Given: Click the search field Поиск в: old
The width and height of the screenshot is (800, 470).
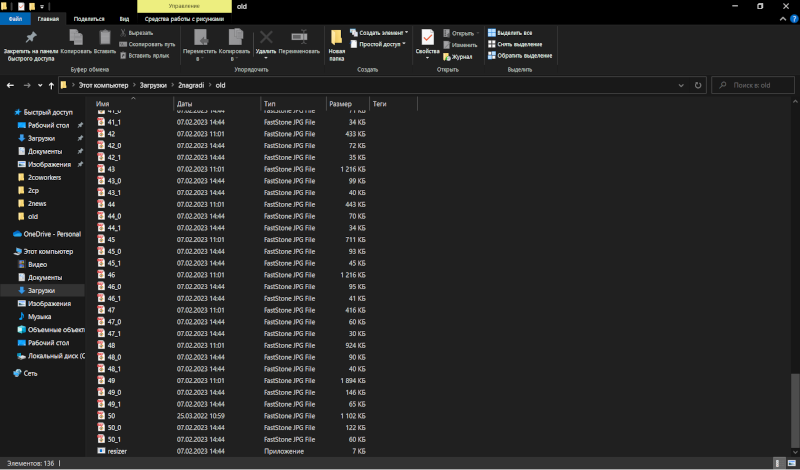Looking at the screenshot, I should click(754, 86).
